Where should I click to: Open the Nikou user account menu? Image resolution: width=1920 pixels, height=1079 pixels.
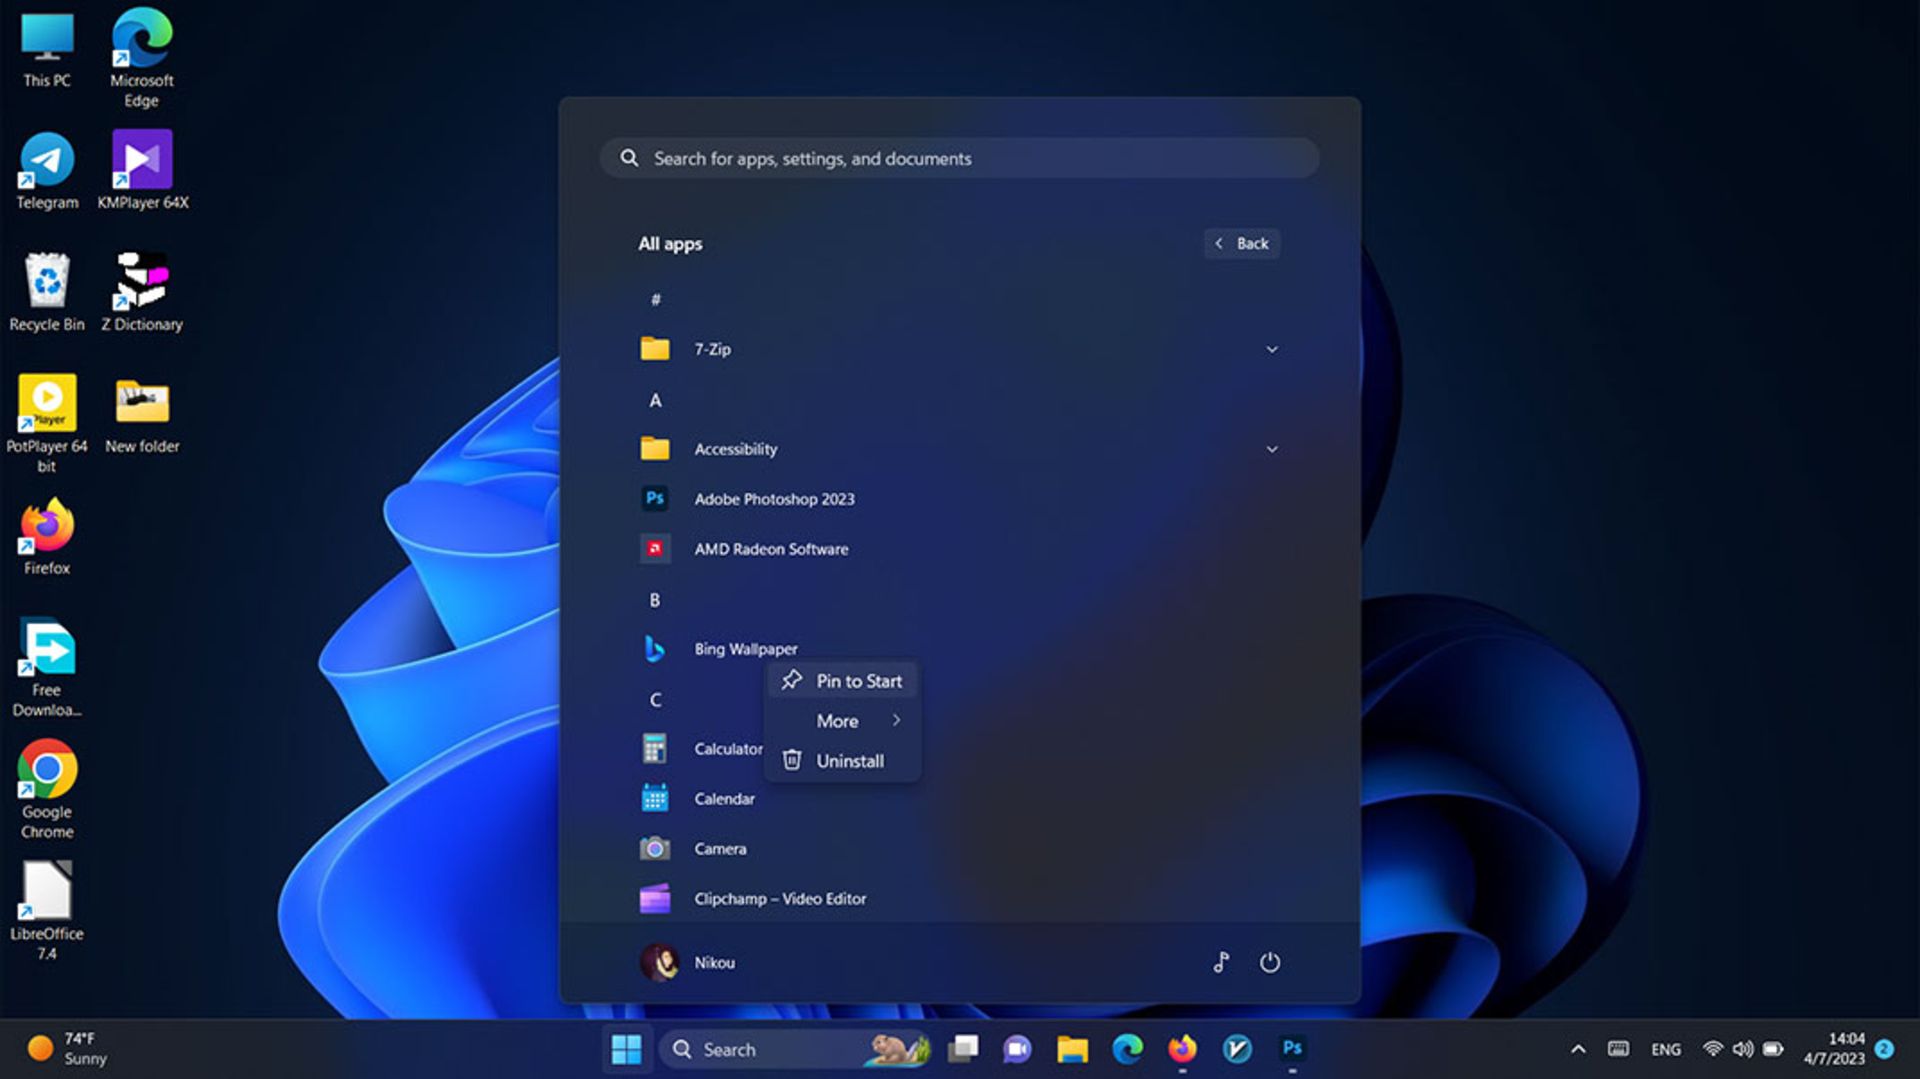[x=688, y=963]
